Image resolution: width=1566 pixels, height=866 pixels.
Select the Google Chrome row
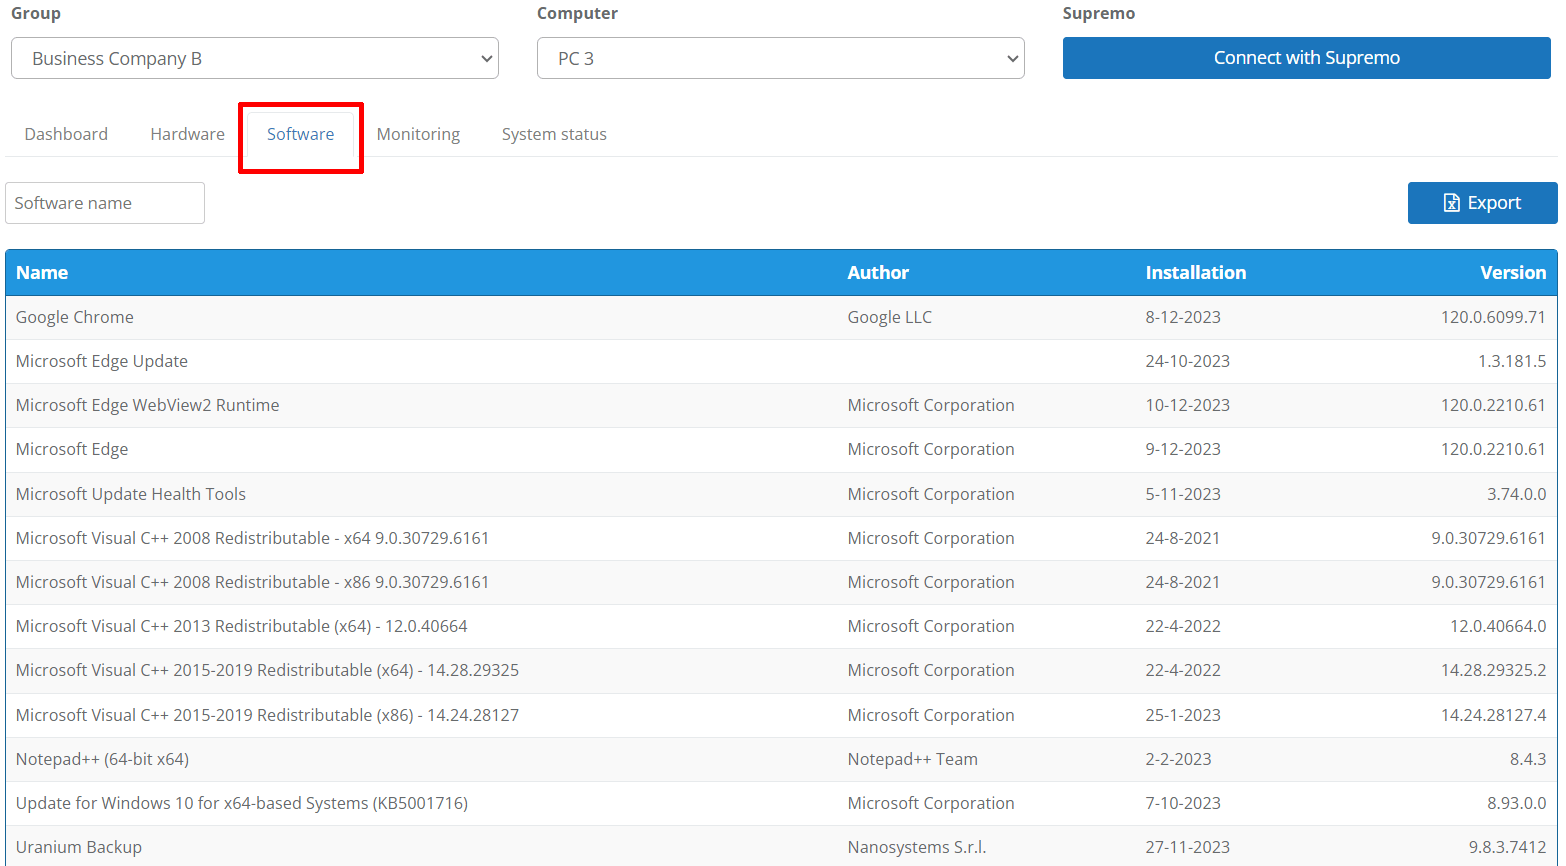point(75,317)
